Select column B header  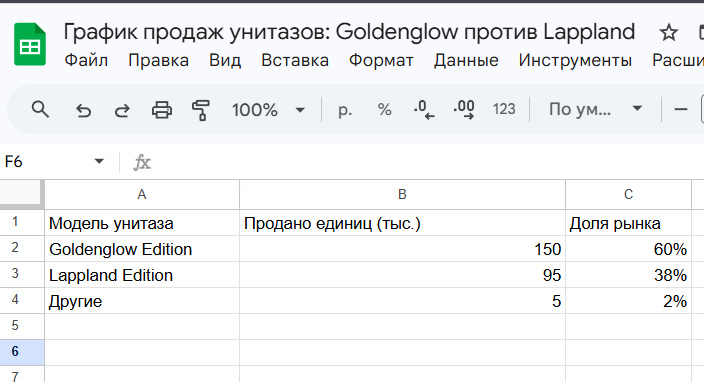(x=402, y=194)
